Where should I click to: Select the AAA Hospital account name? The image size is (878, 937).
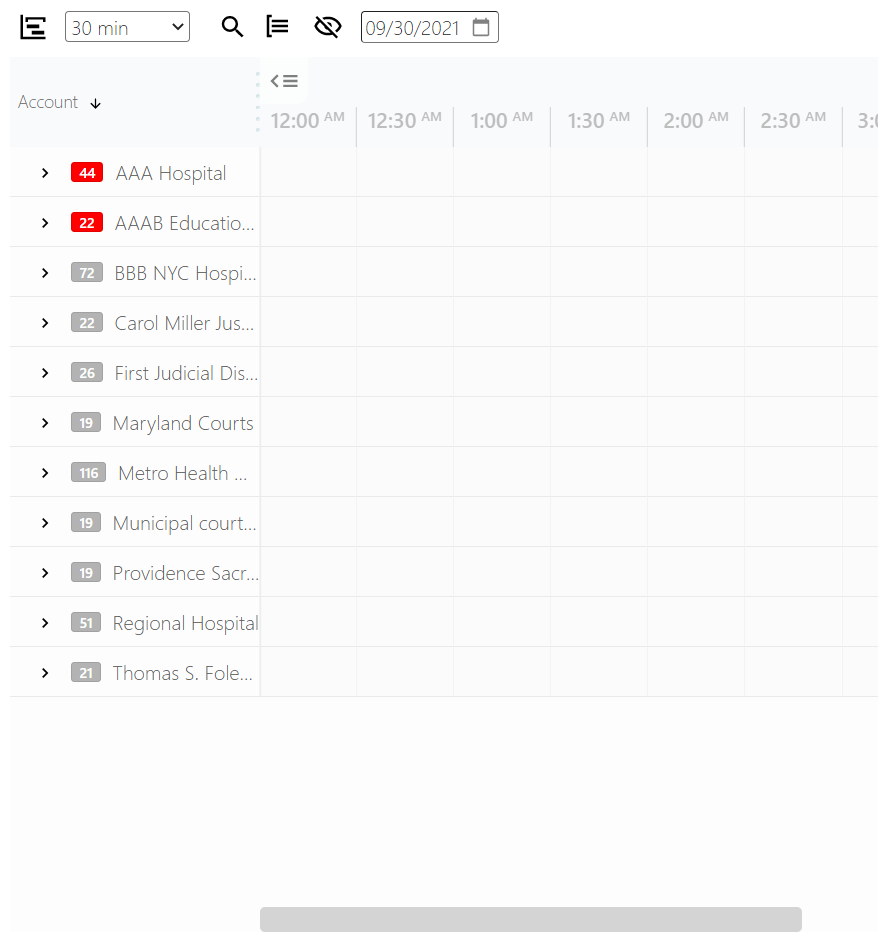tap(171, 173)
